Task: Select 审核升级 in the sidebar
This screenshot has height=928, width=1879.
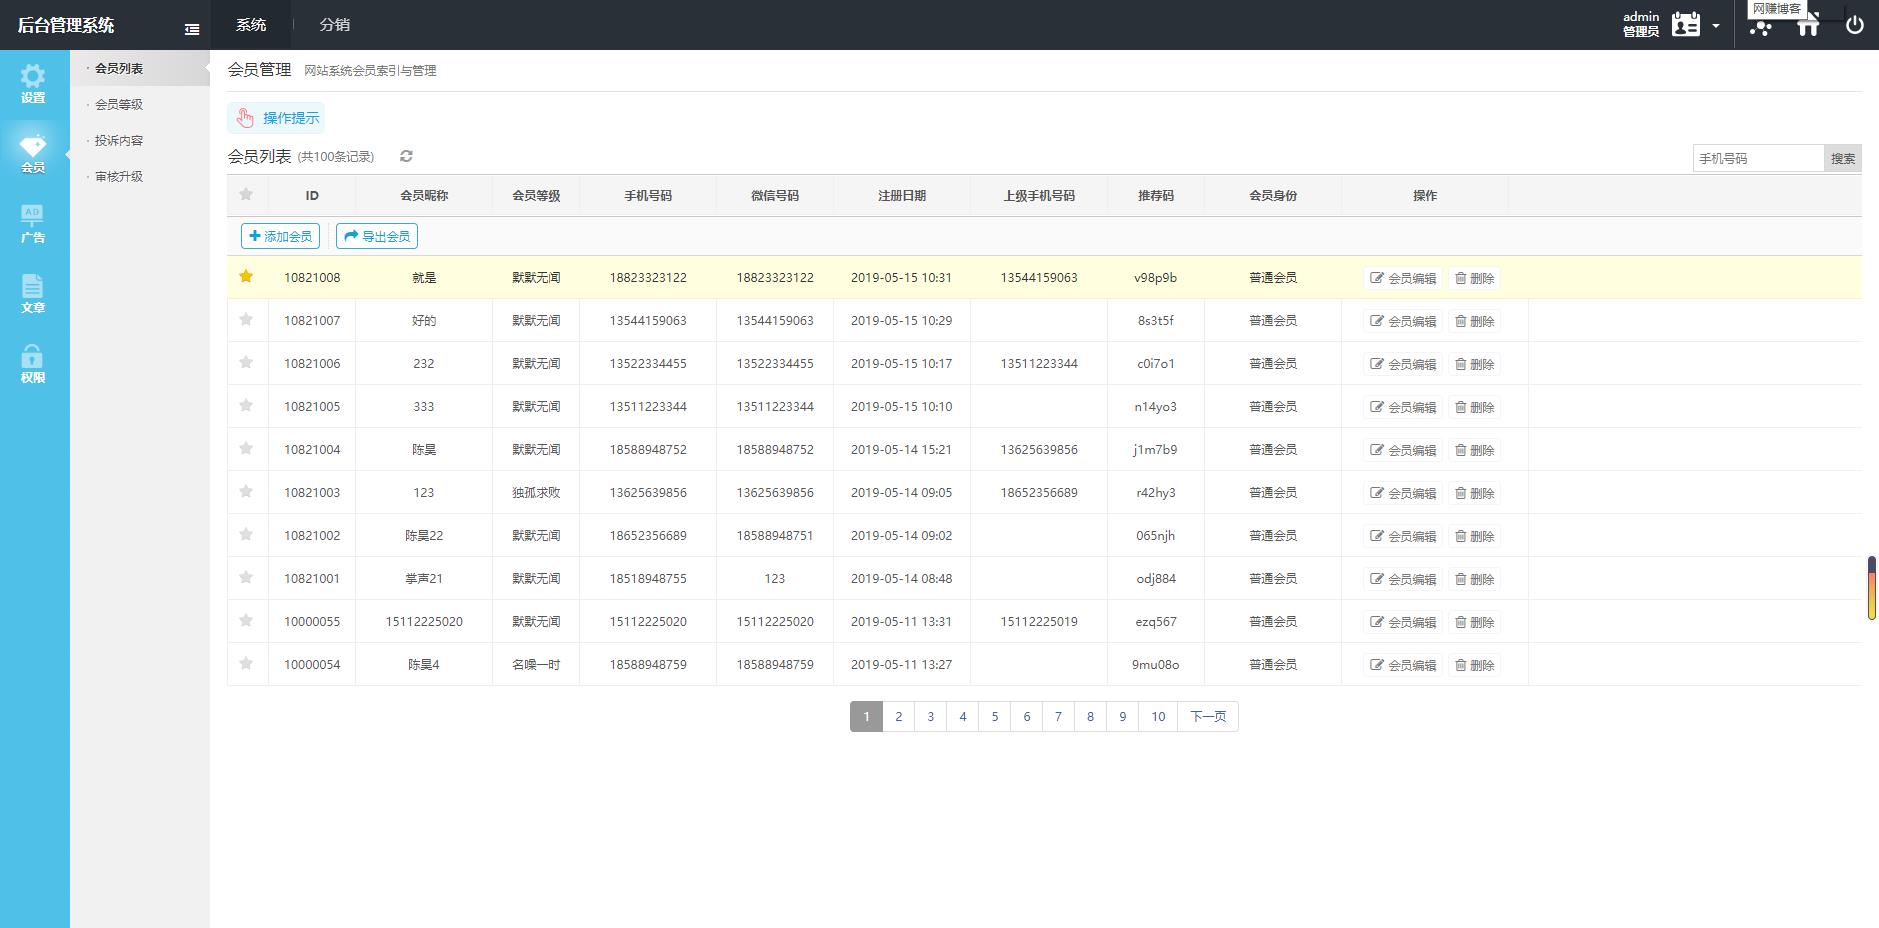Action: pos(119,176)
